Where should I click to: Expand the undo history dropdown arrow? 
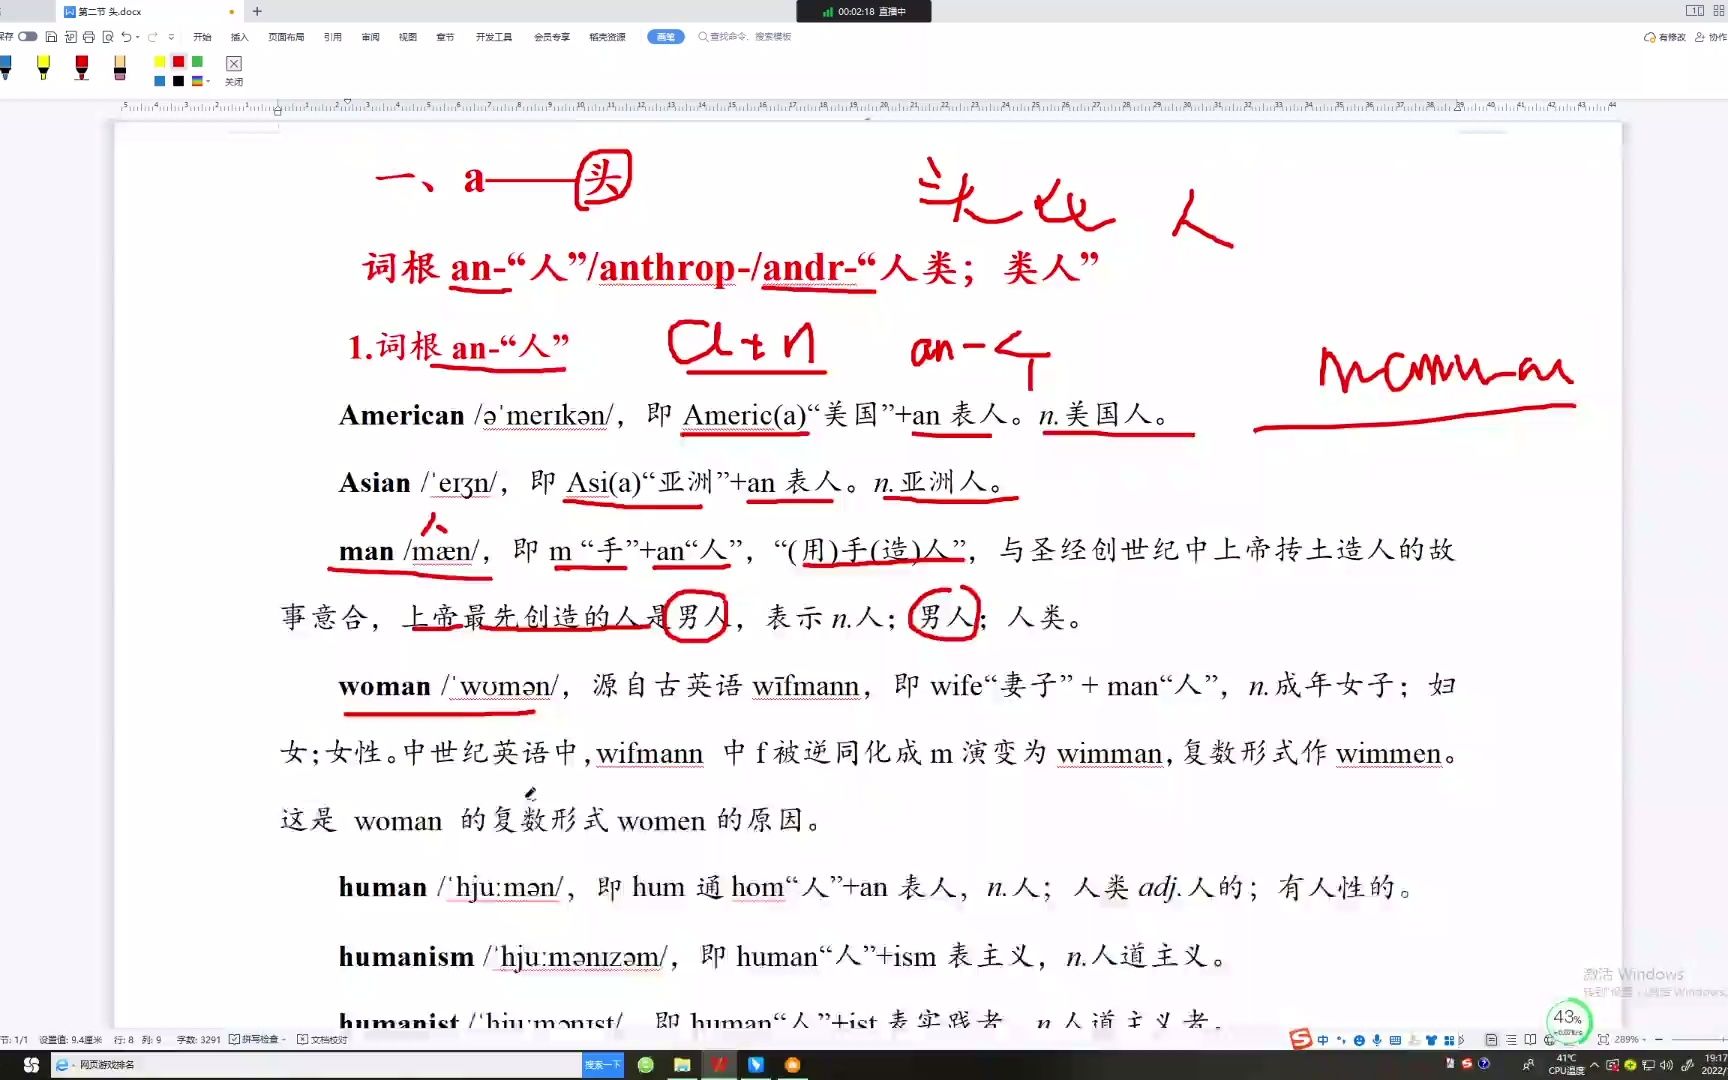pos(137,37)
